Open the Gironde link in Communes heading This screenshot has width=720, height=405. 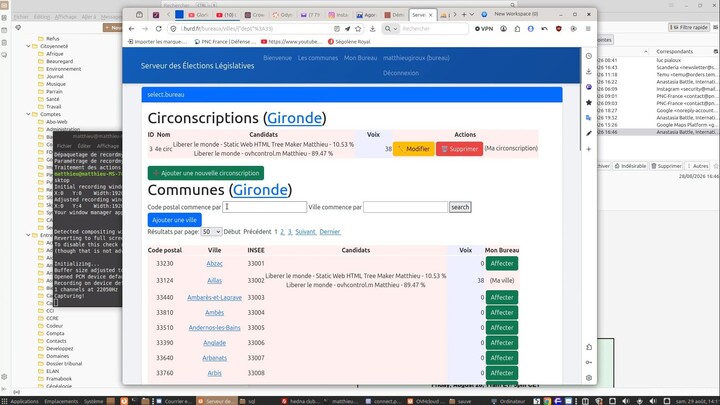pos(260,190)
